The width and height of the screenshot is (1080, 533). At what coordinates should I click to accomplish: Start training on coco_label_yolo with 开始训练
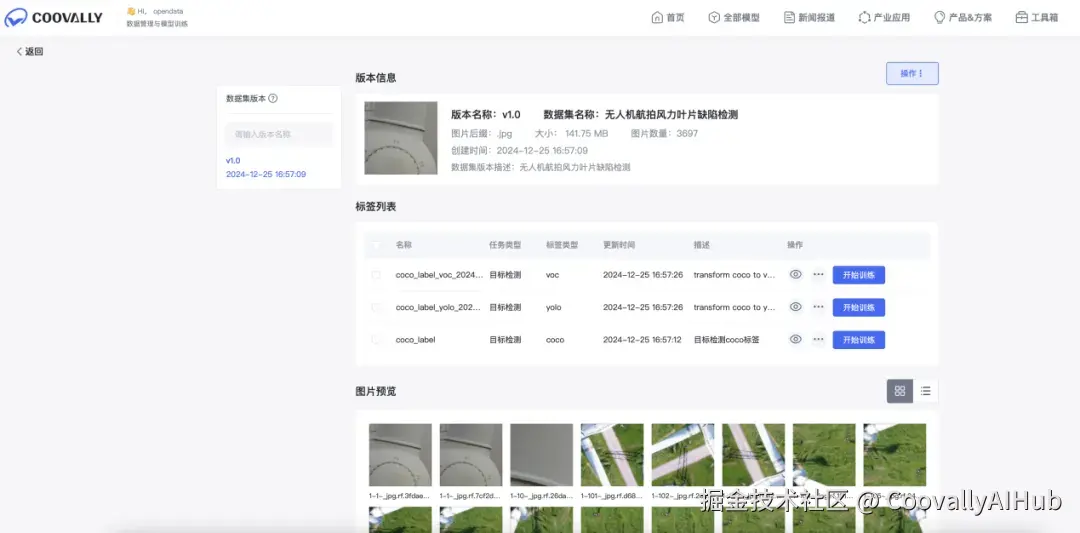click(859, 307)
